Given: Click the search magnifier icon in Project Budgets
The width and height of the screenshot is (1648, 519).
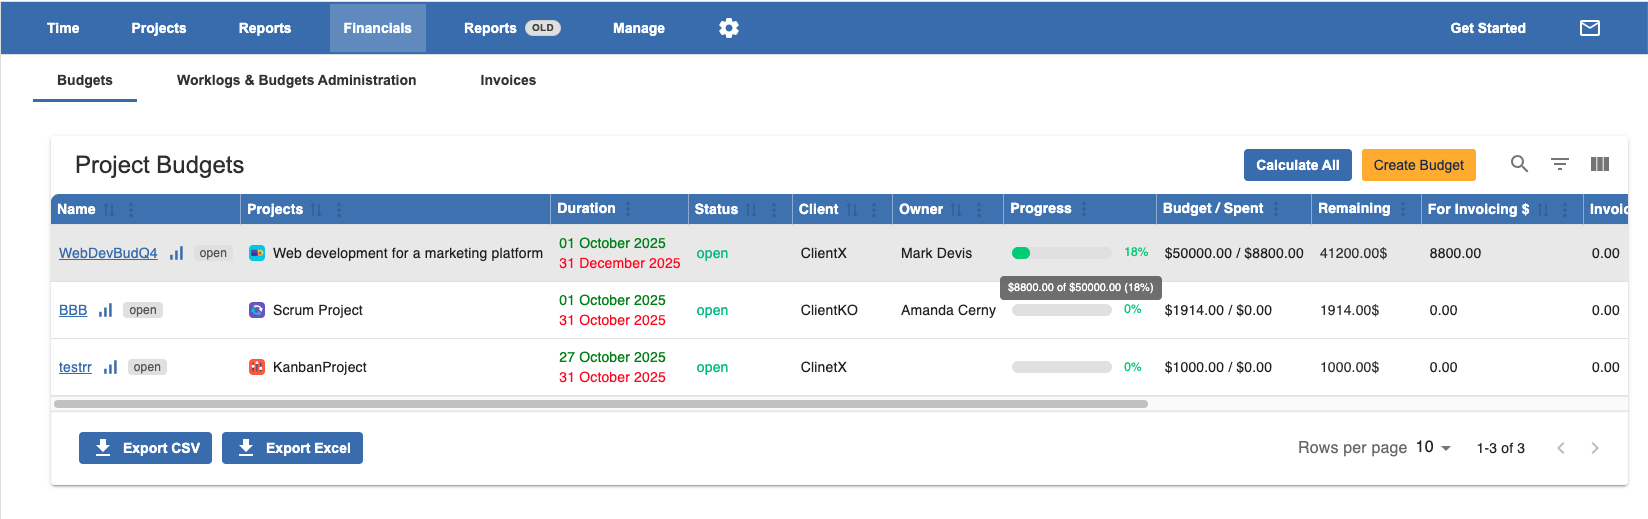Looking at the screenshot, I should tap(1519, 164).
